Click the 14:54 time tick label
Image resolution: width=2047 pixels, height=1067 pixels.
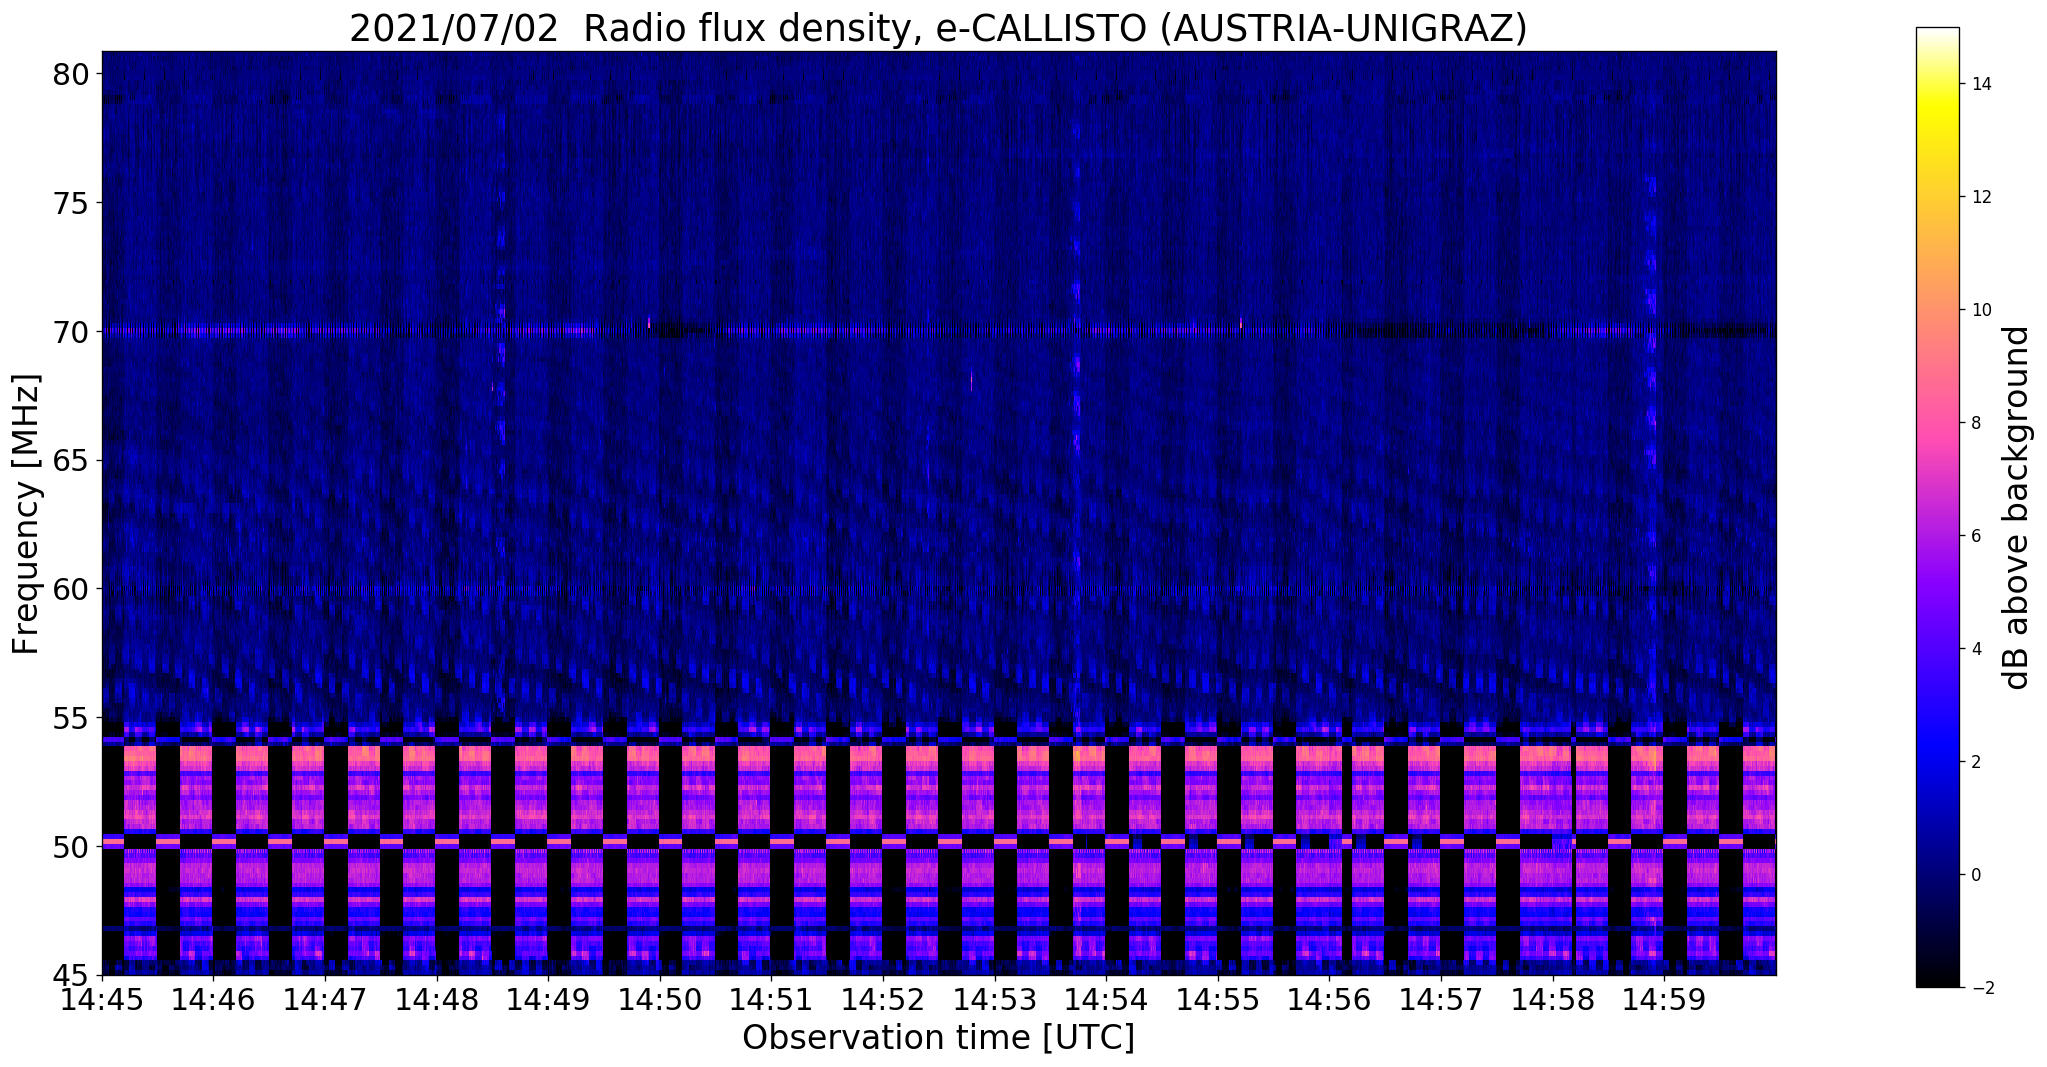[x=1107, y=1000]
